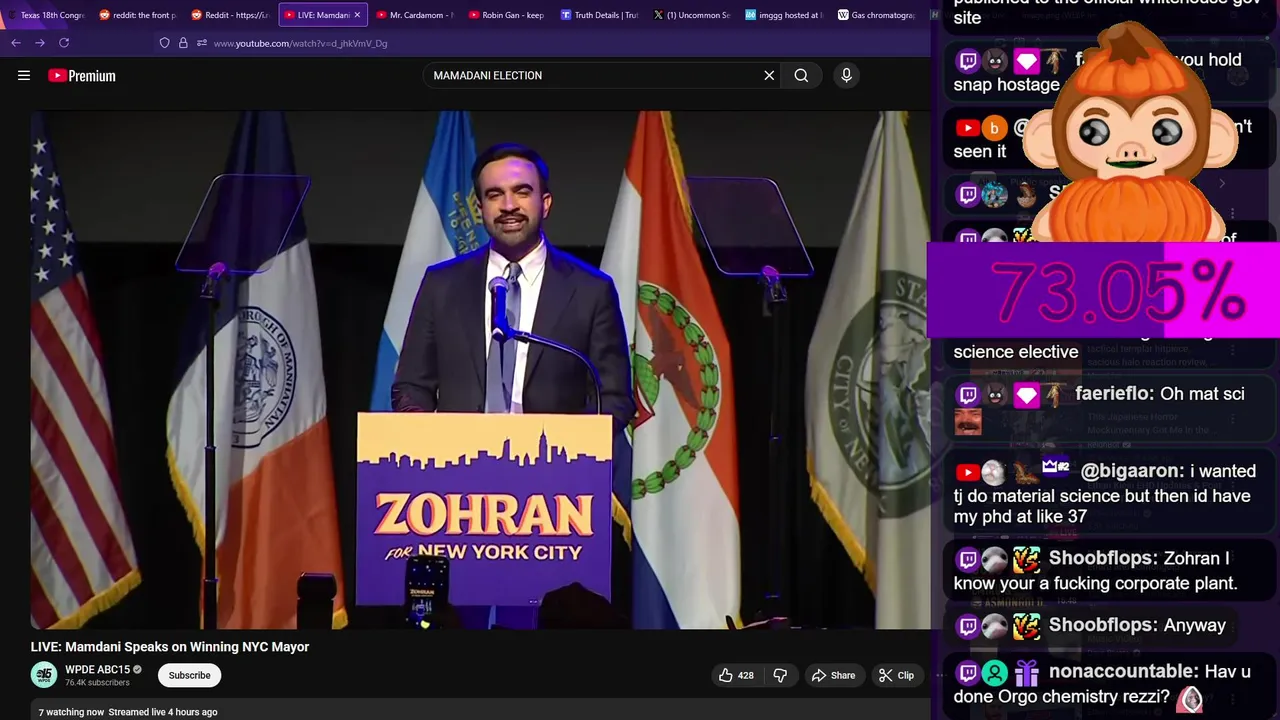Screen dimensions: 1280x720
Task: Open site permissions icon in address bar
Action: [x=201, y=43]
